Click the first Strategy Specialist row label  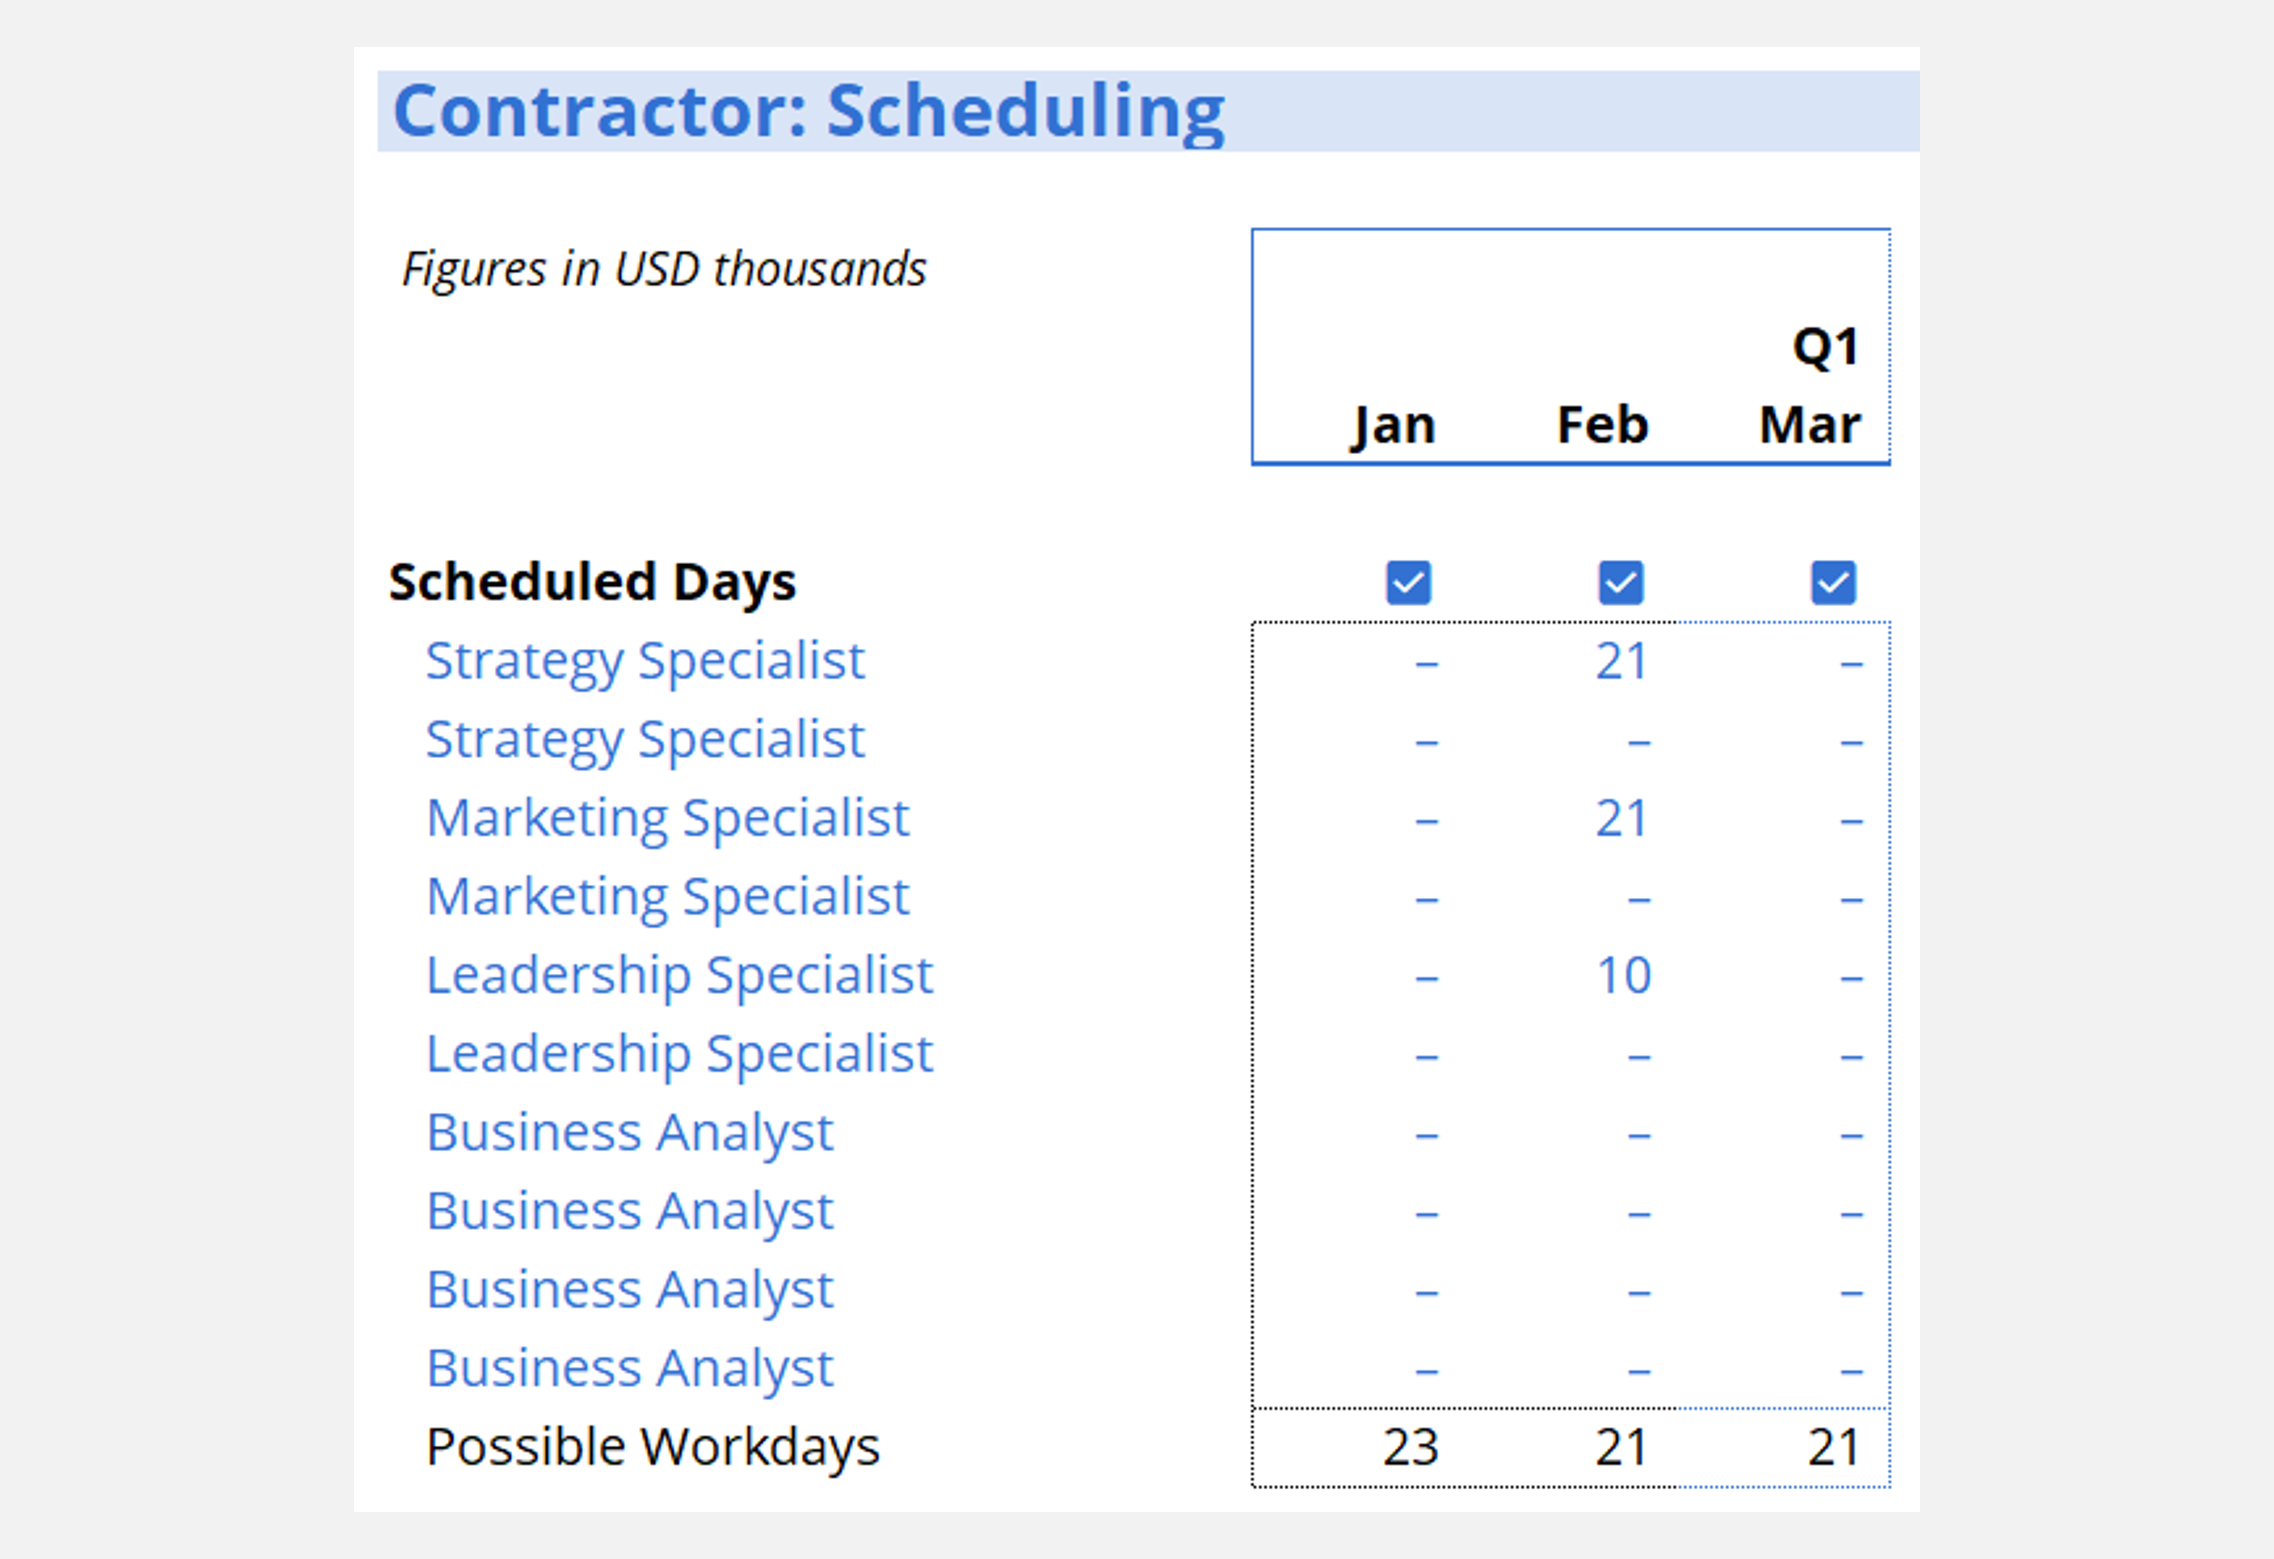645,661
